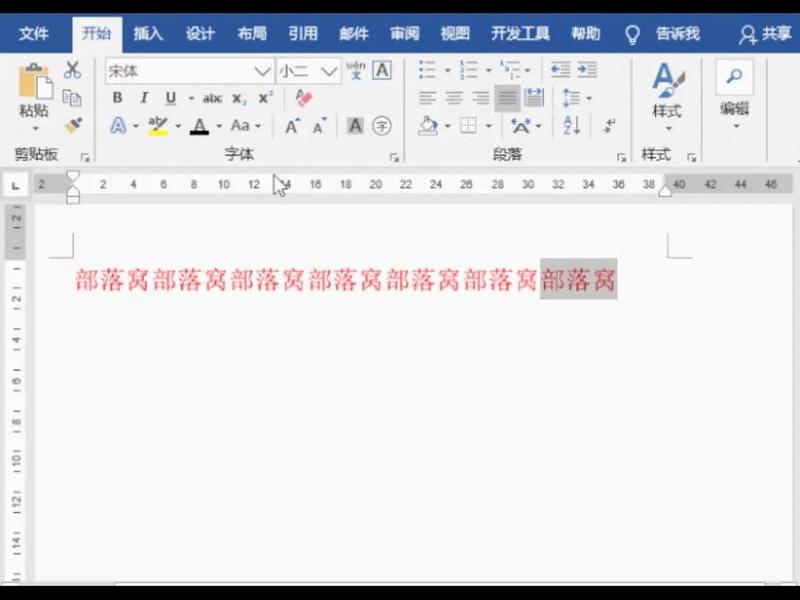The height and width of the screenshot is (600, 800).
Task: Click the ruler tab selector L icon
Action: tap(16, 185)
